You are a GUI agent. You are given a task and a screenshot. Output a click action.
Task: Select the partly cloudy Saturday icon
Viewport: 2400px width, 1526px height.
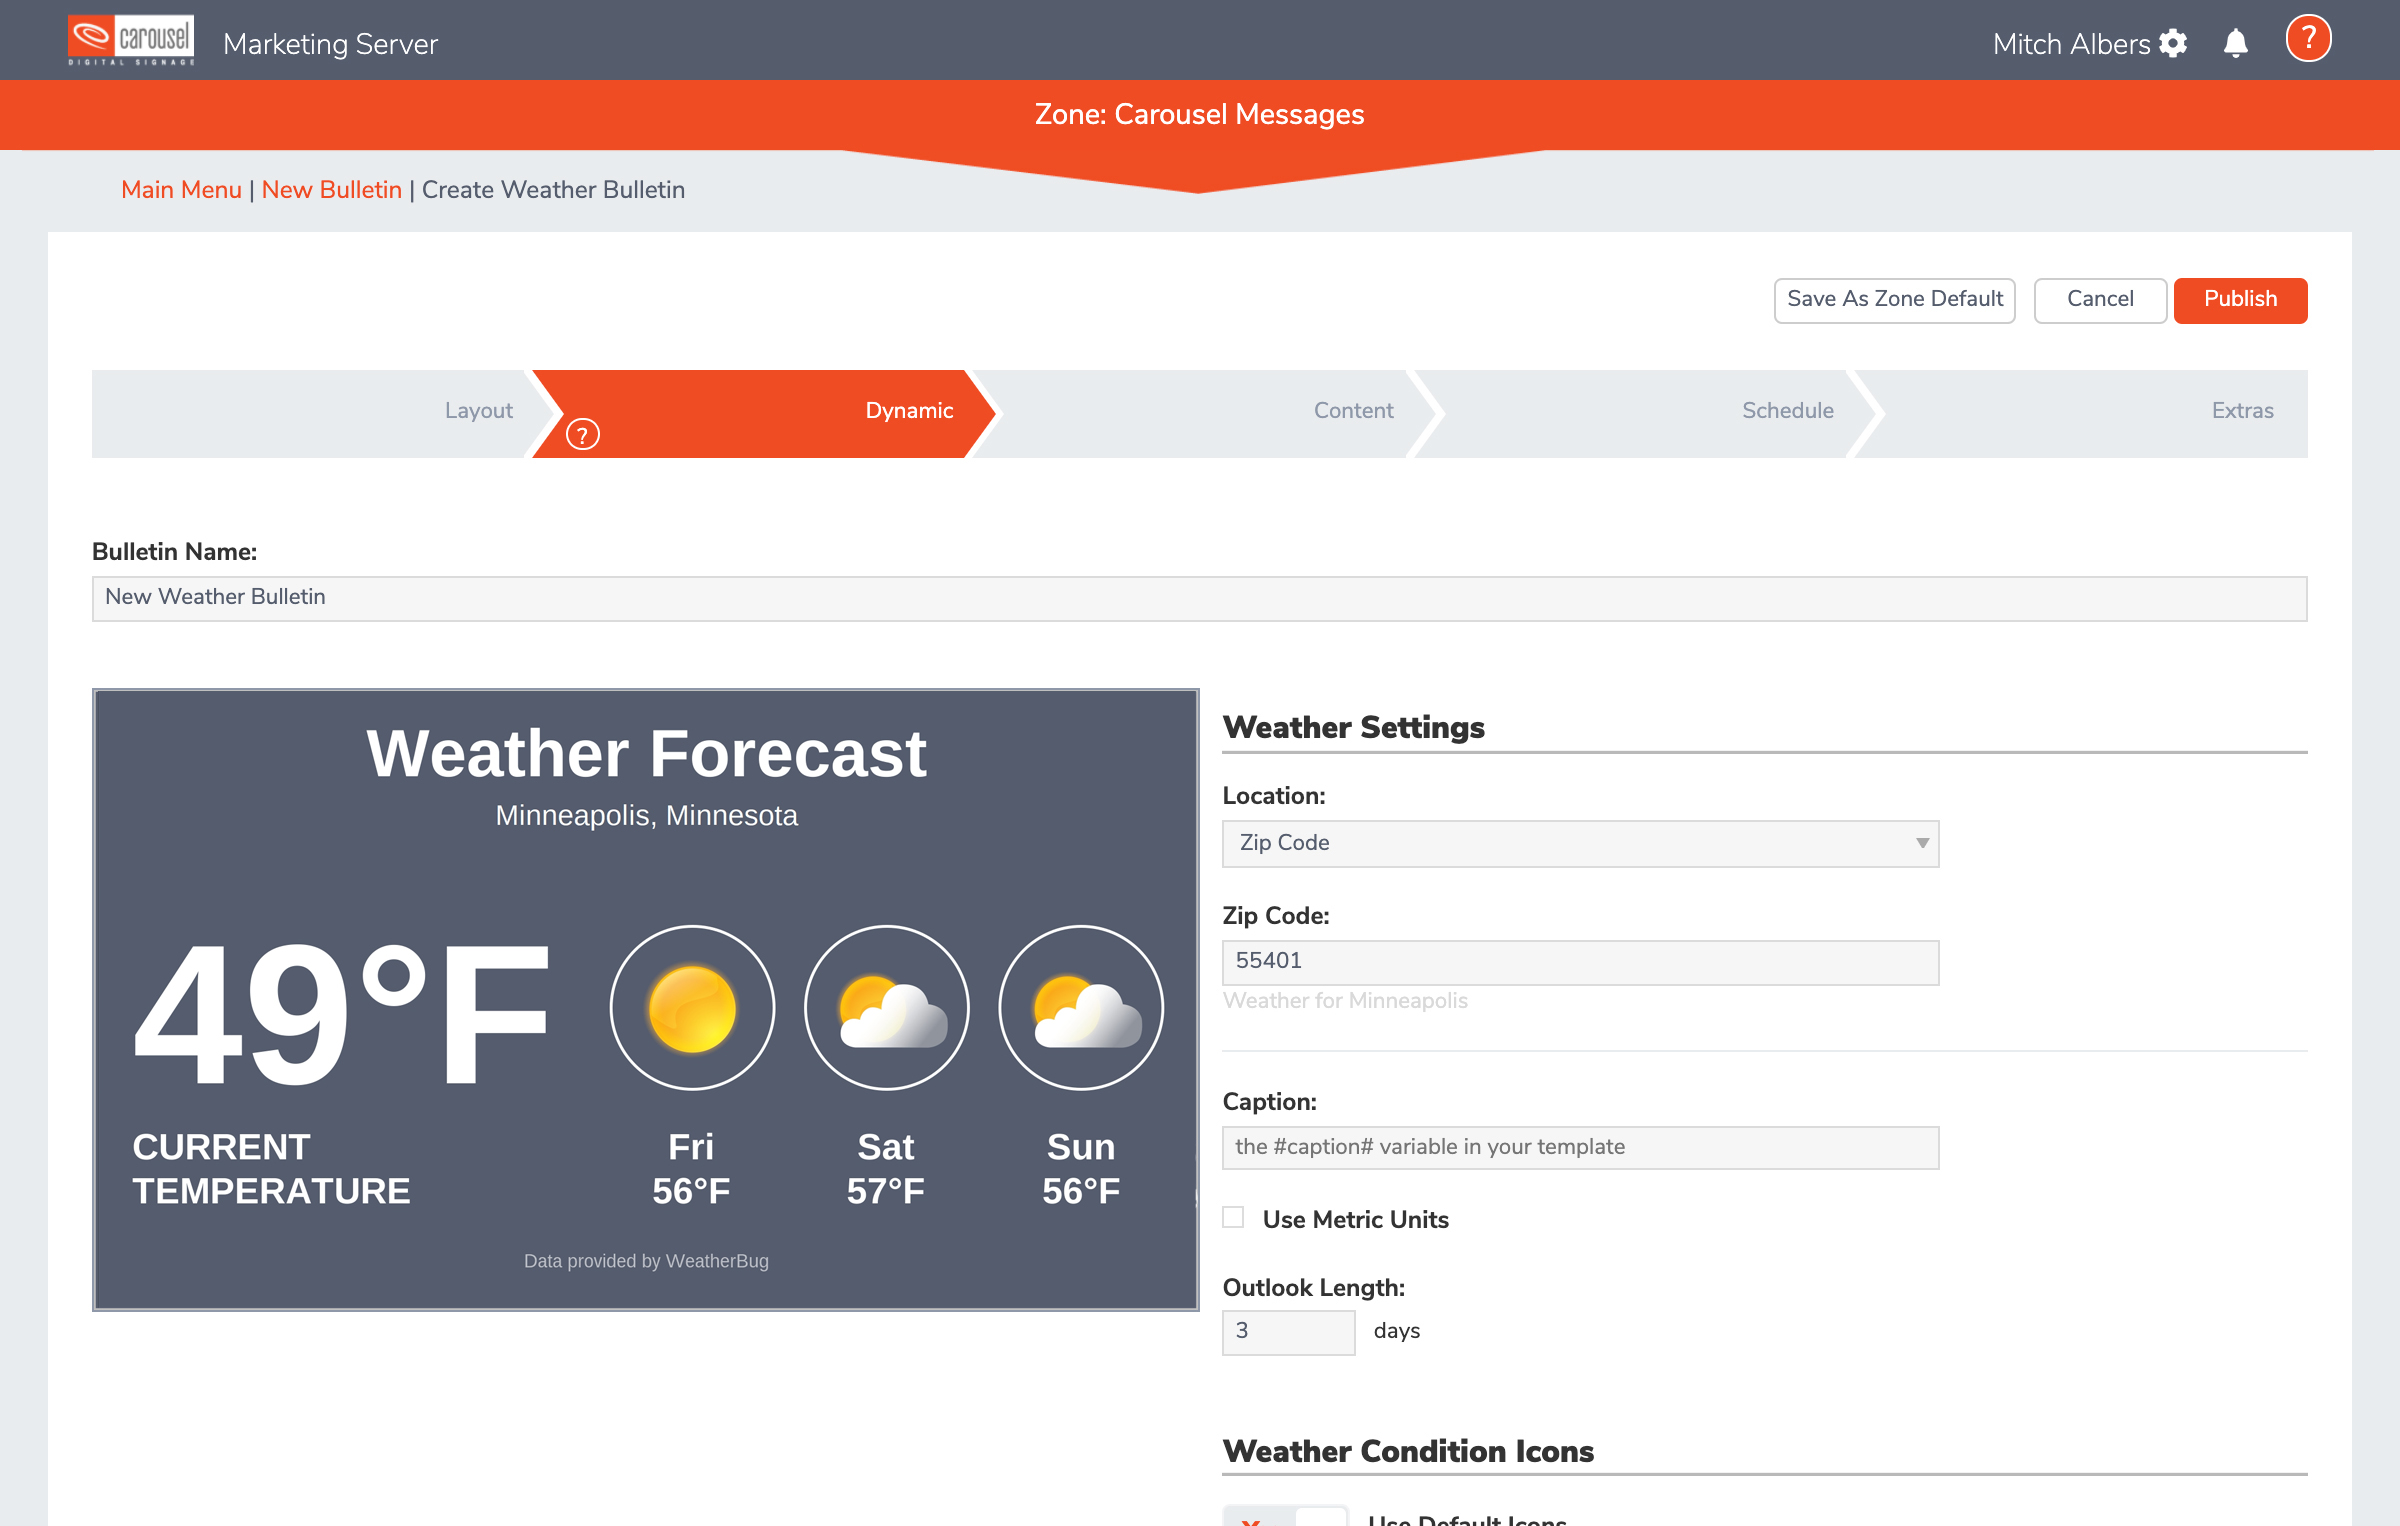(x=886, y=1008)
